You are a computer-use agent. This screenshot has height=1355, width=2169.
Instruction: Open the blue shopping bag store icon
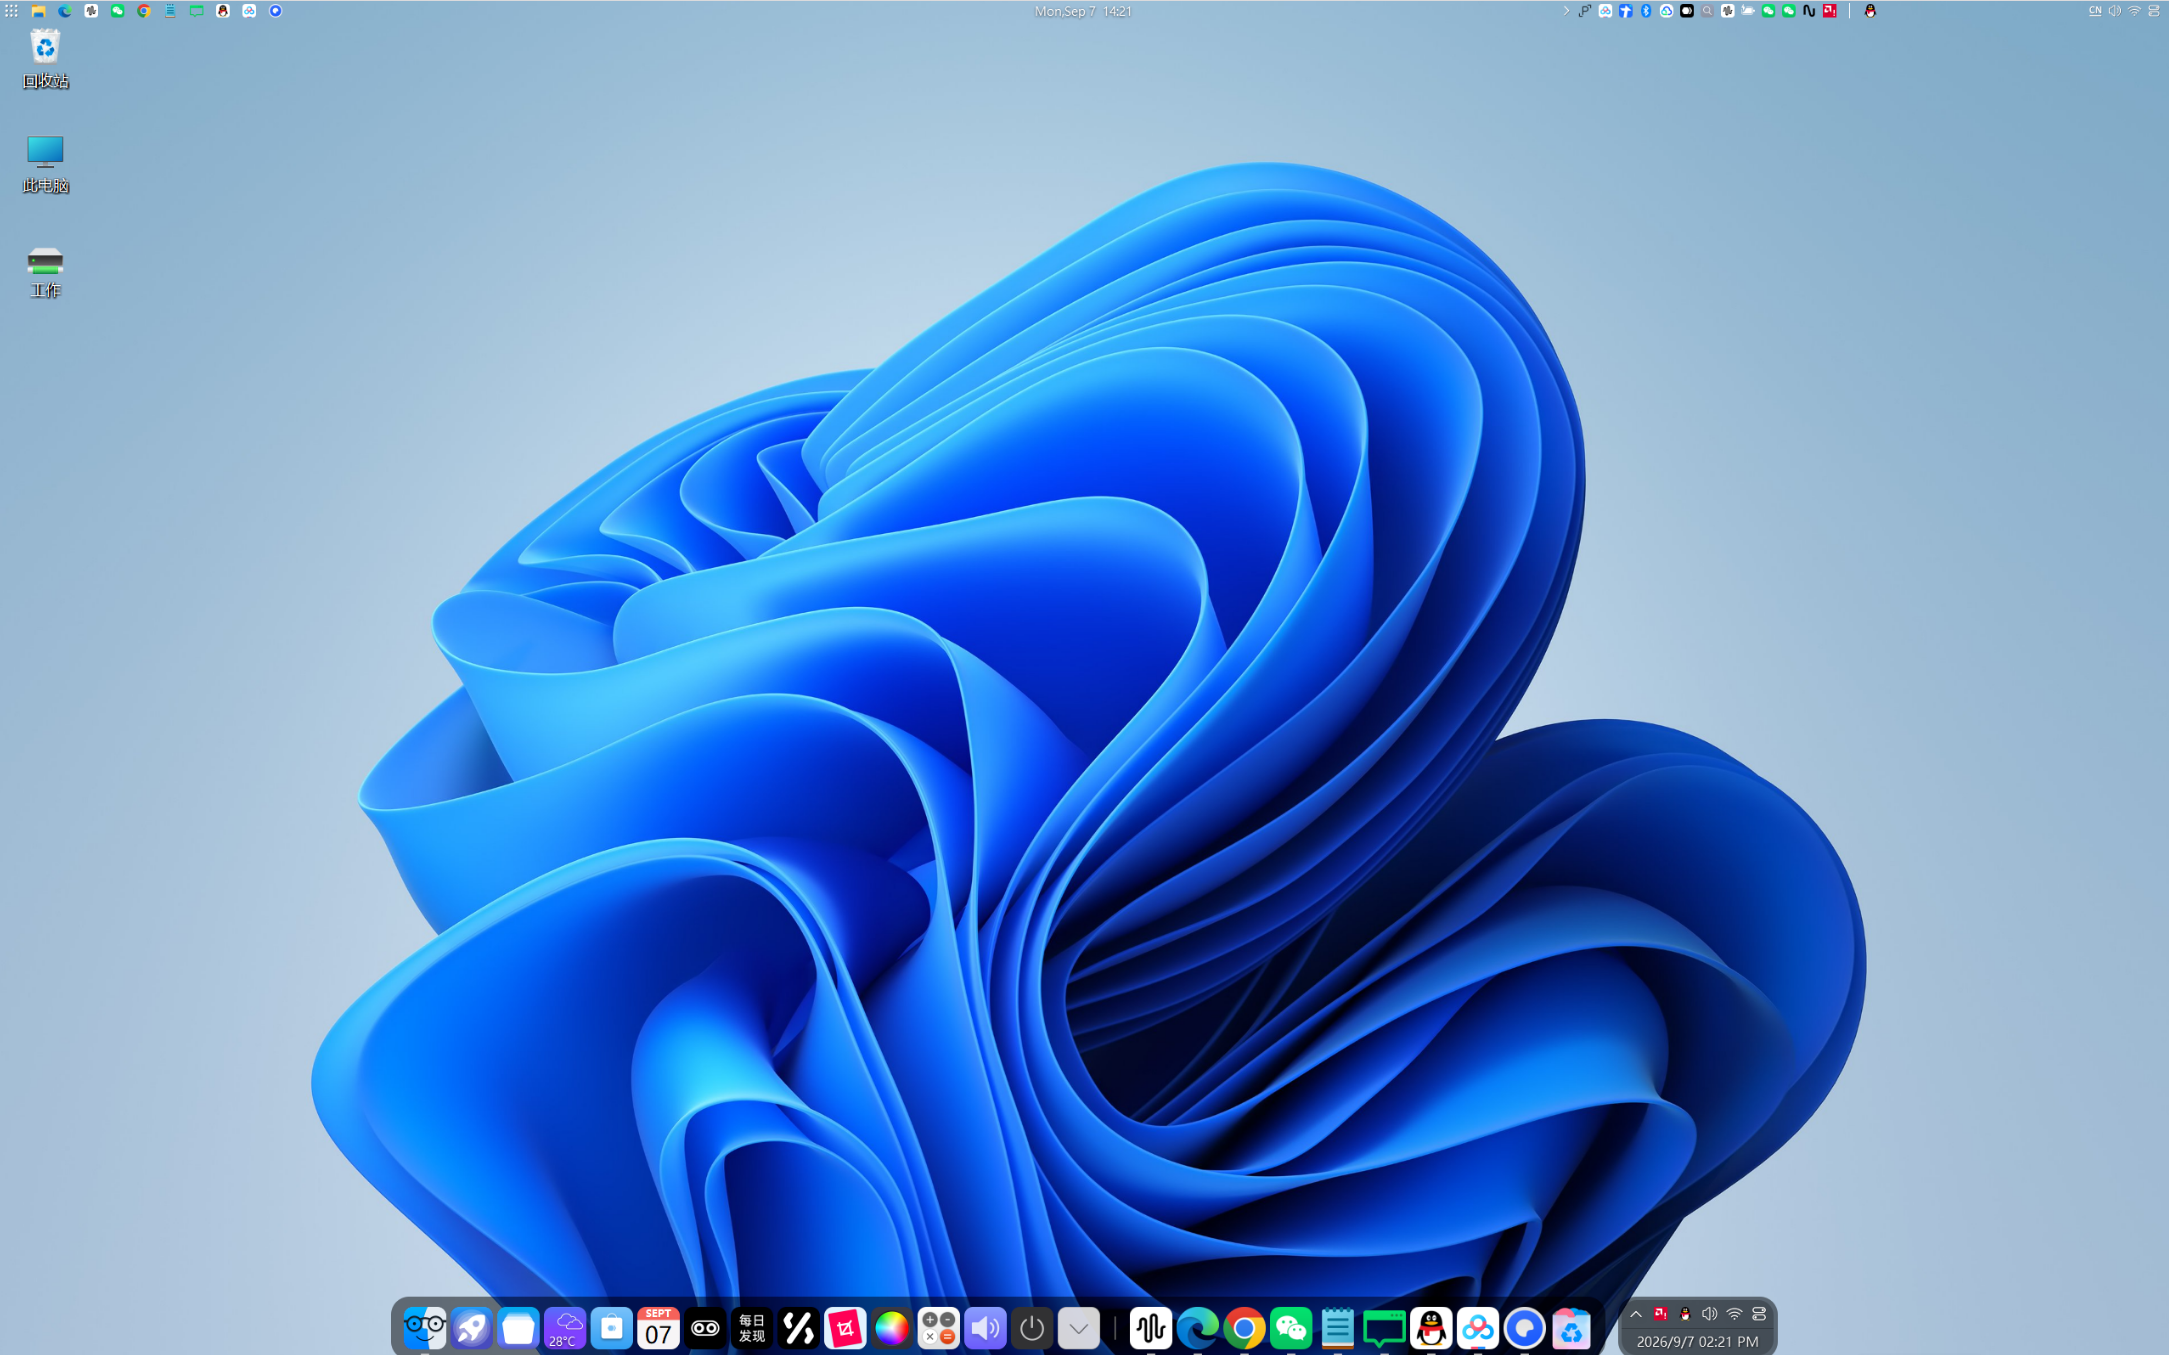611,1328
